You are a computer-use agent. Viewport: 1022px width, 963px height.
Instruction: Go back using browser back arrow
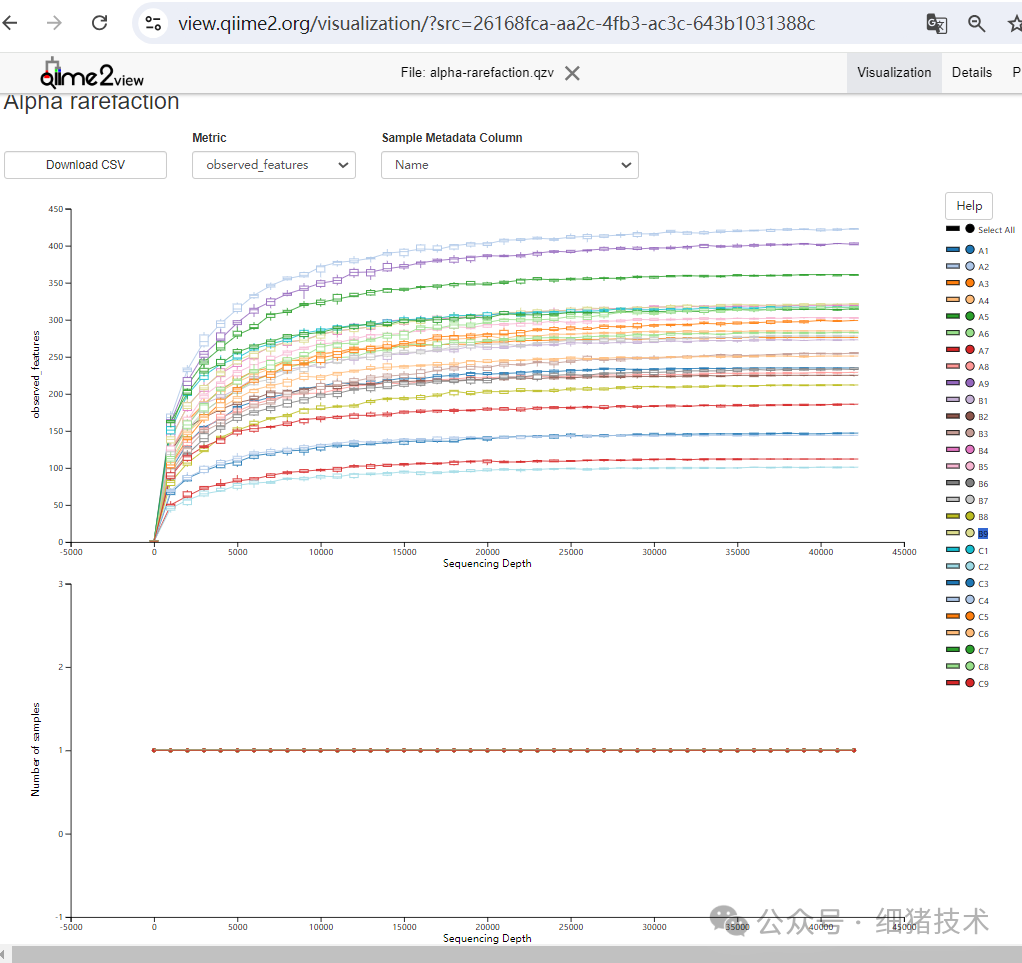(x=11, y=23)
